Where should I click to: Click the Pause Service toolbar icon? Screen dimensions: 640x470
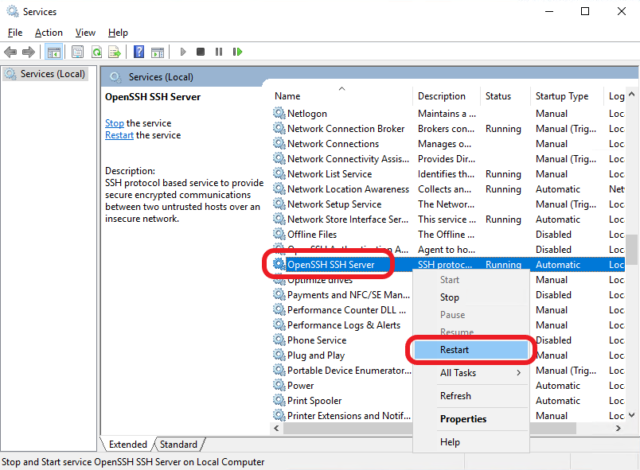pyautogui.click(x=219, y=52)
